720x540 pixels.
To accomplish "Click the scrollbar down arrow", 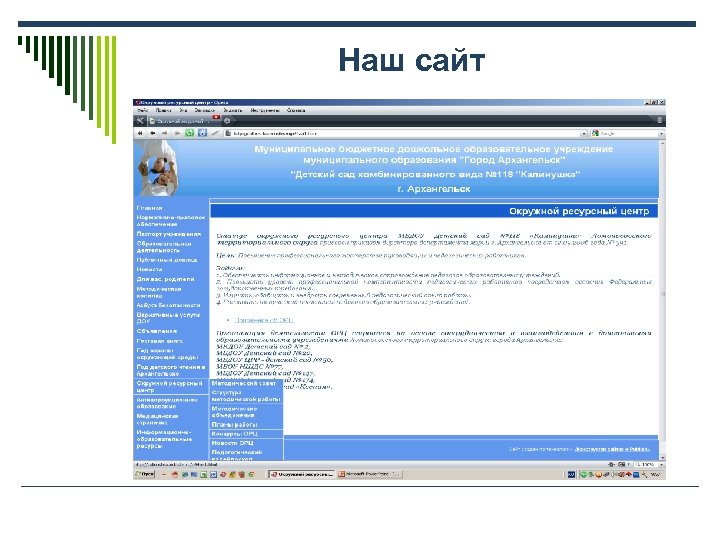I will coord(662,458).
